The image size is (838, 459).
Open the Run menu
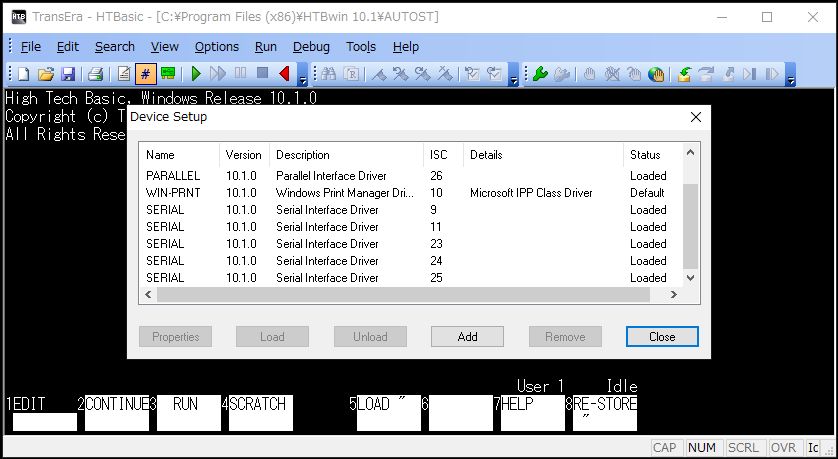click(266, 47)
